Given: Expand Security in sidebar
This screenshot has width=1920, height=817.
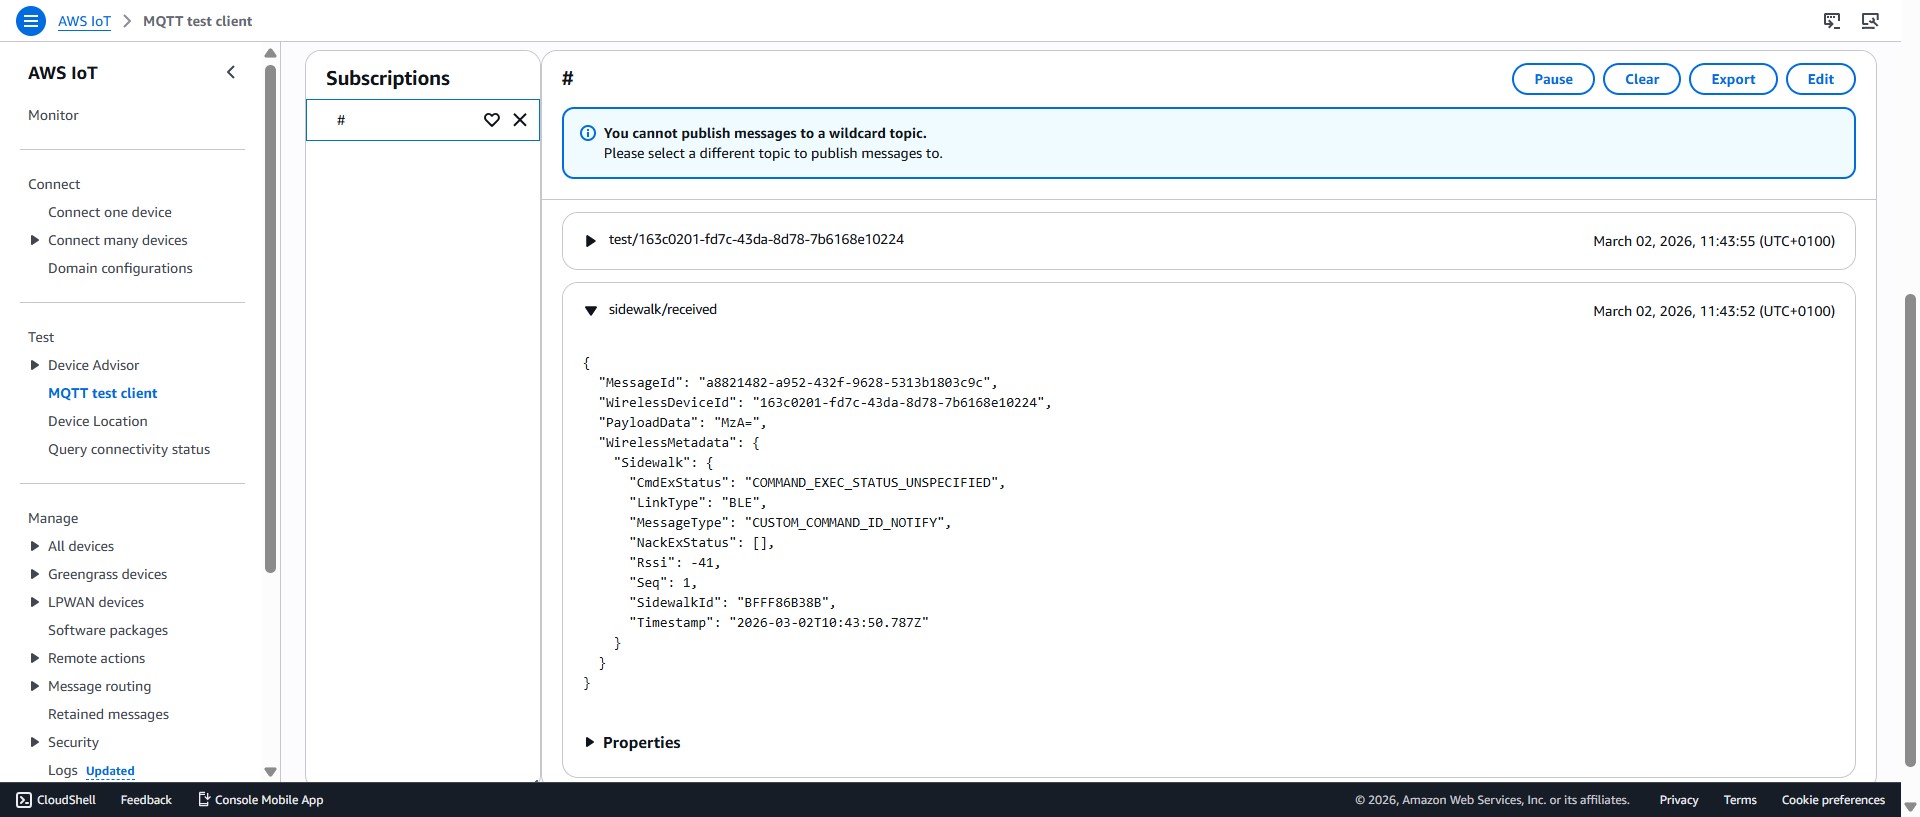Looking at the screenshot, I should [x=35, y=742].
